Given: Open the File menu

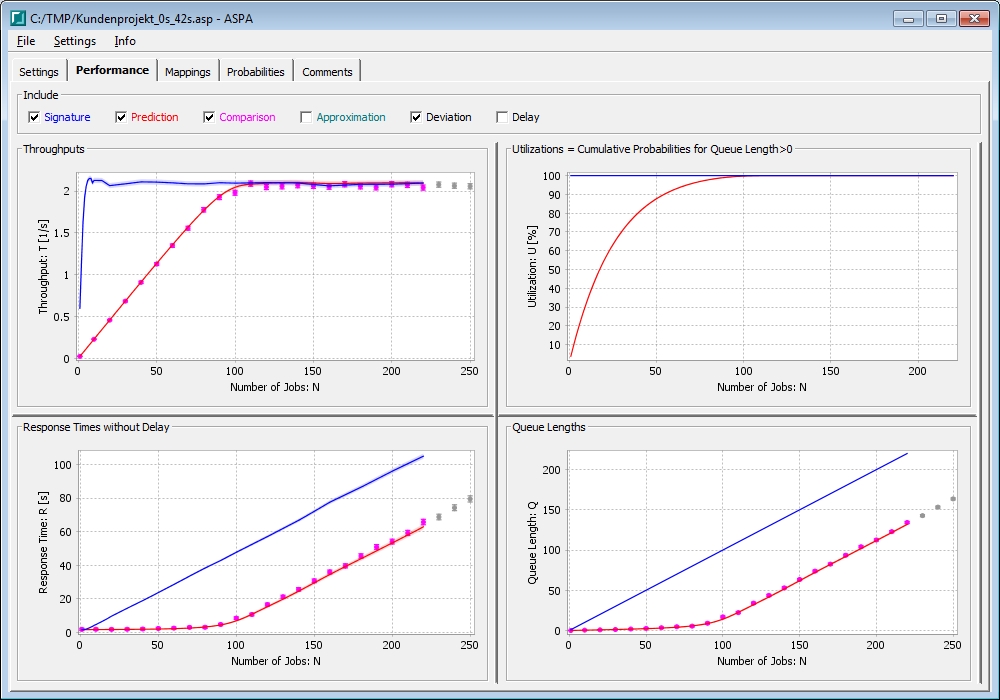Looking at the screenshot, I should point(26,41).
